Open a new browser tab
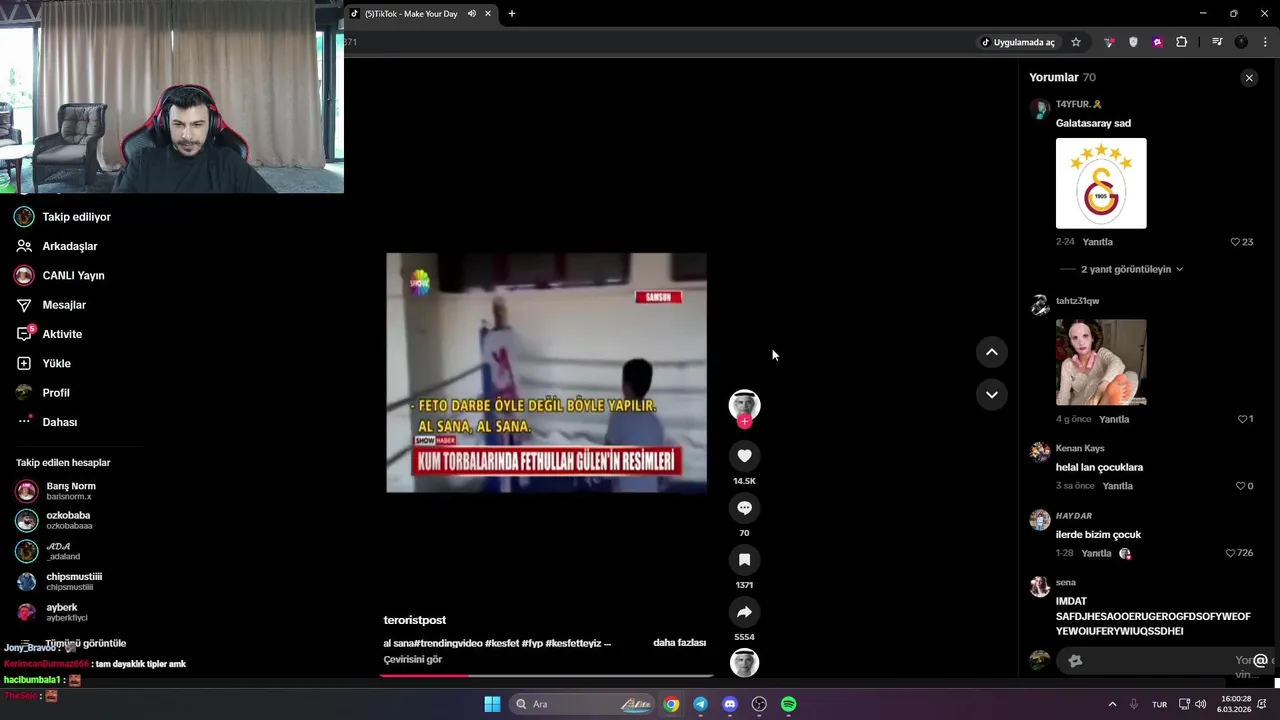This screenshot has height=720, width=1280. coord(512,14)
